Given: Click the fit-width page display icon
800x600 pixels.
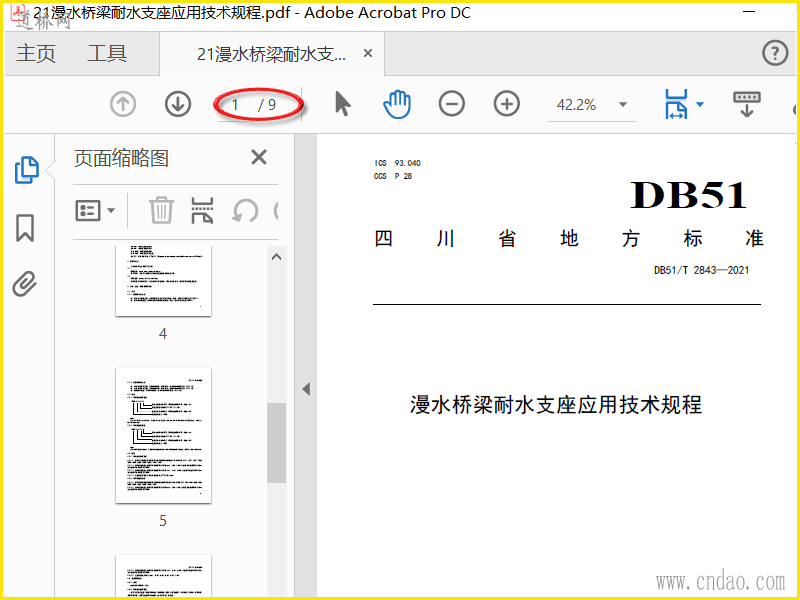Looking at the screenshot, I should [676, 104].
